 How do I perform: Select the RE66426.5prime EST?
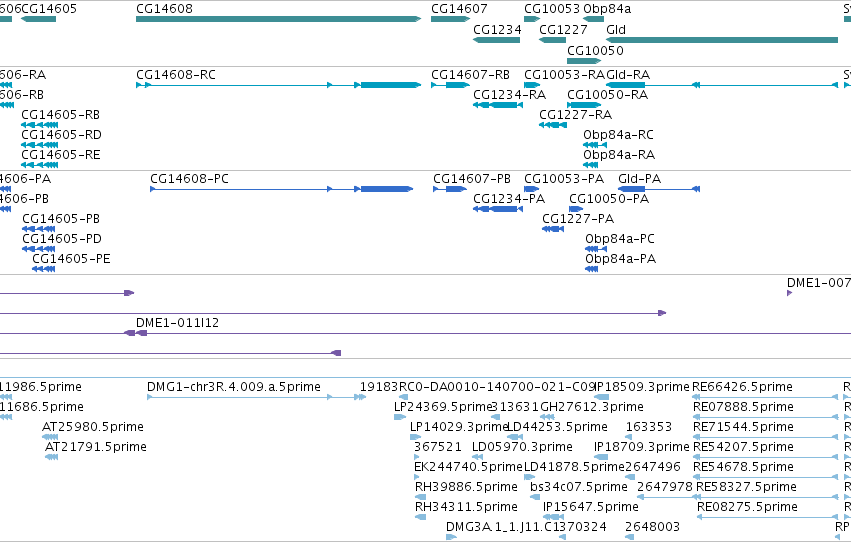[765, 398]
